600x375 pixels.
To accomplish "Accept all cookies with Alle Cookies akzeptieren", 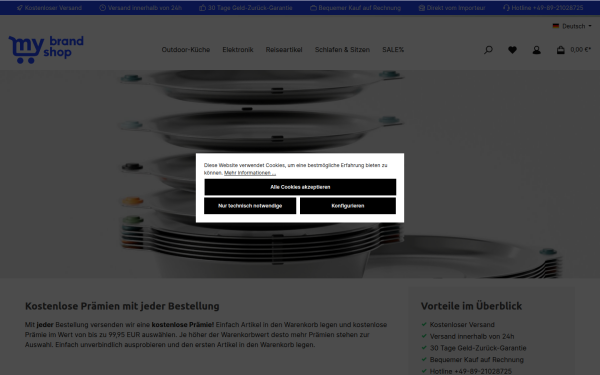I will point(300,187).
